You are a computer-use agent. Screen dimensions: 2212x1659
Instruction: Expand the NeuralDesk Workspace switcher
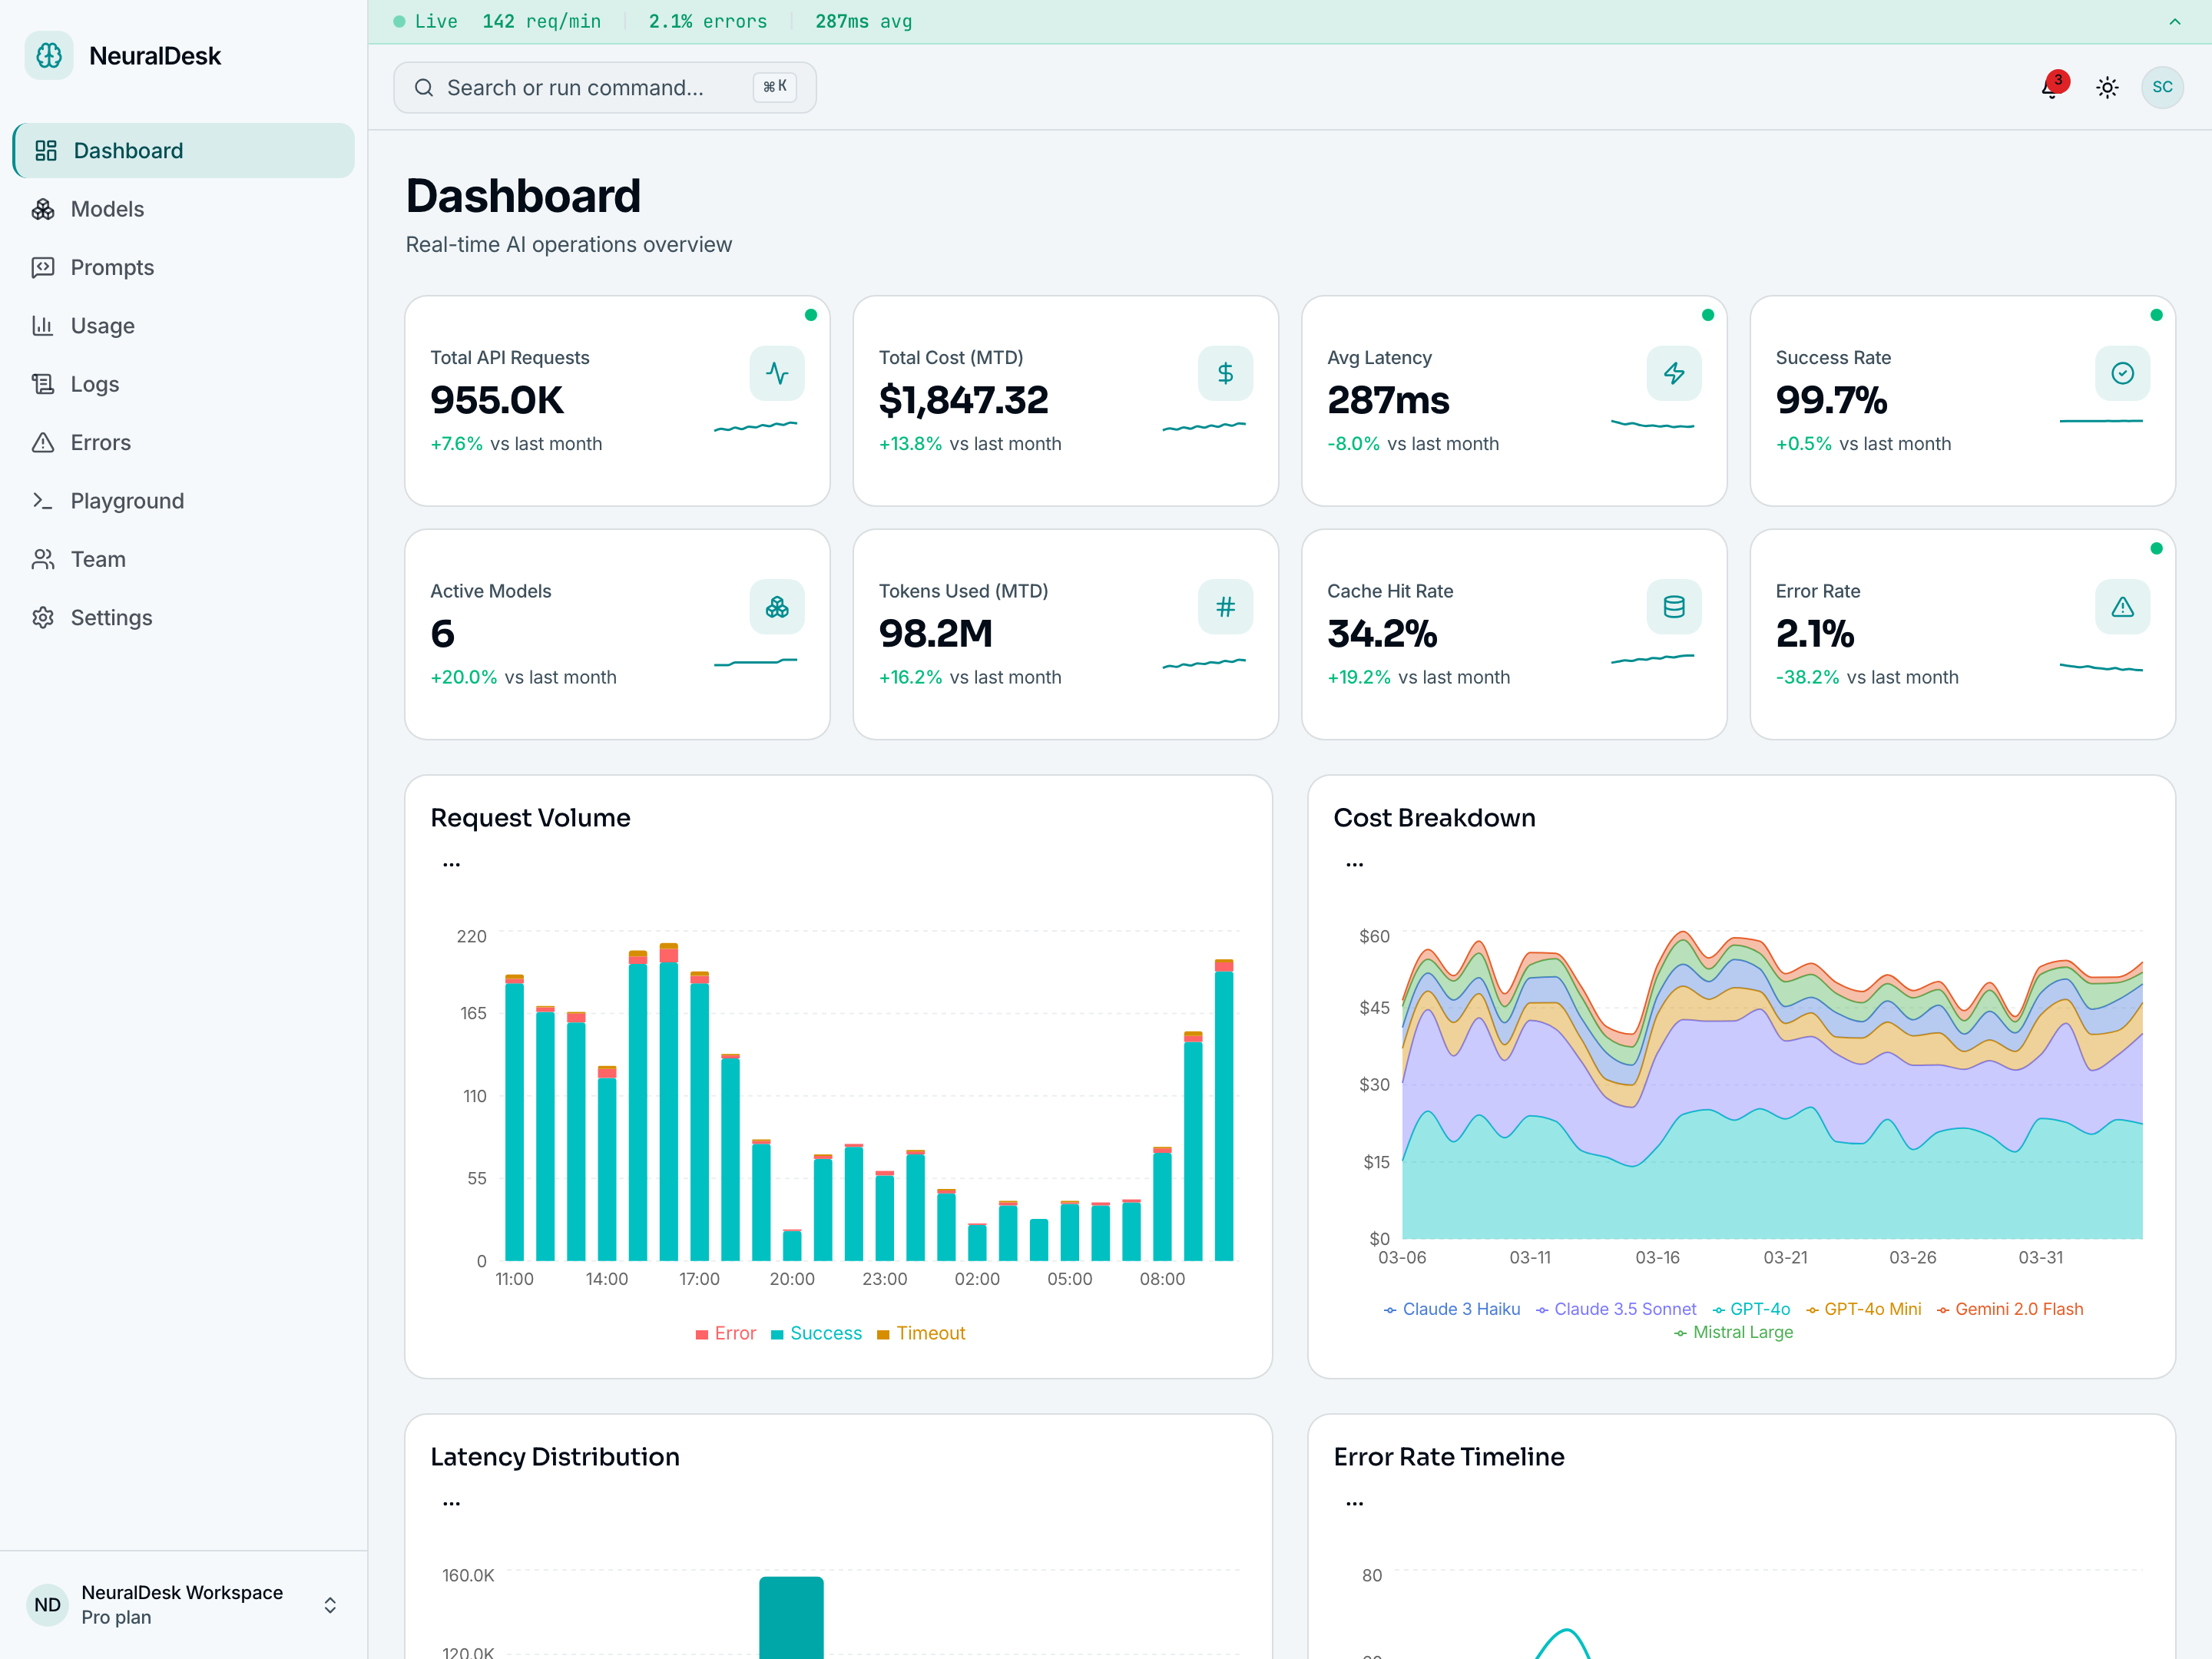pyautogui.click(x=330, y=1604)
